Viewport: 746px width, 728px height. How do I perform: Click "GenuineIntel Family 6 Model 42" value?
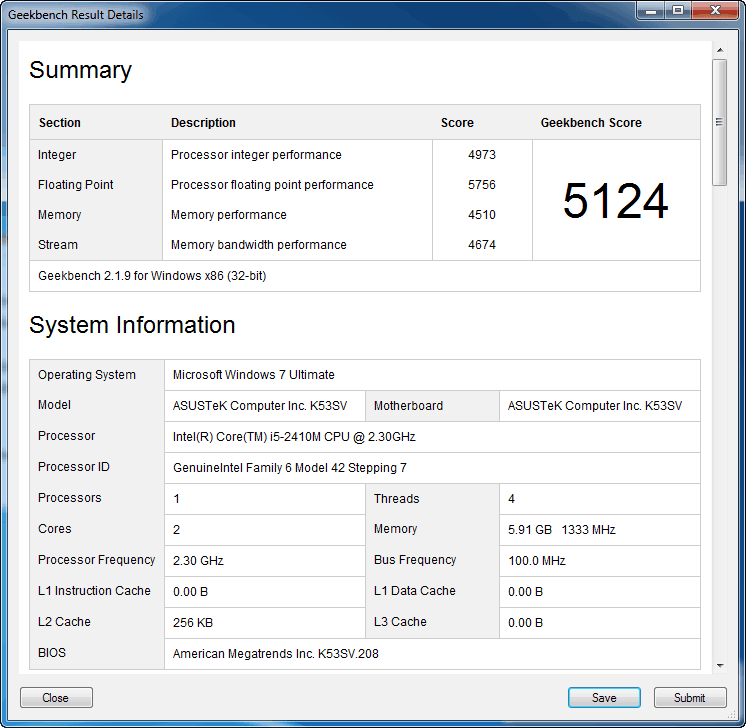[x=290, y=468]
